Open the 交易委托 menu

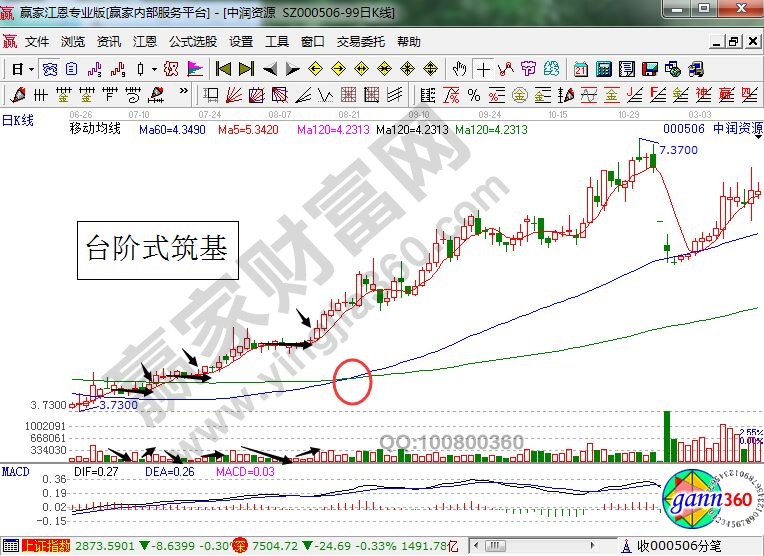360,42
